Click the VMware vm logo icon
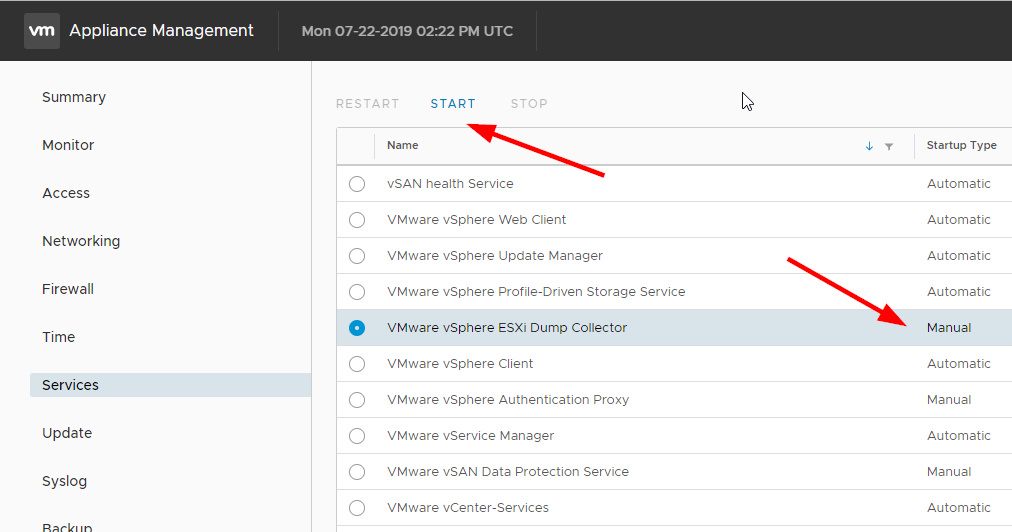The image size is (1012, 532). coord(42,31)
